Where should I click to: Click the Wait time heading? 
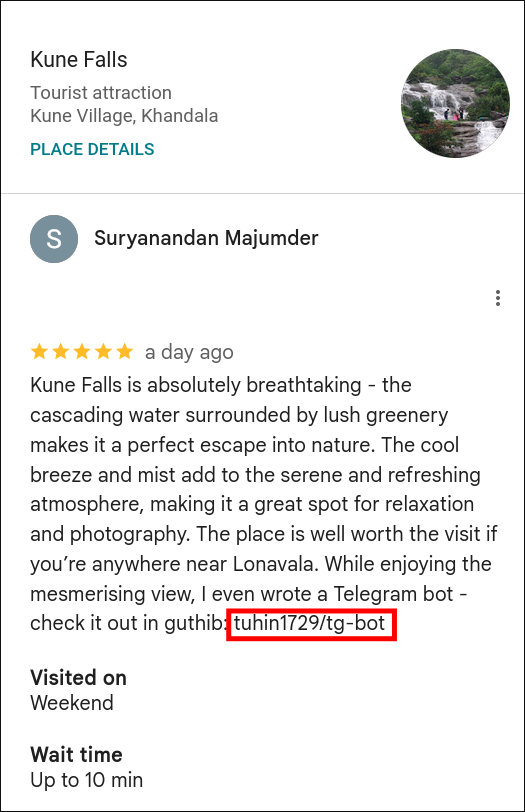pyautogui.click(x=76, y=755)
